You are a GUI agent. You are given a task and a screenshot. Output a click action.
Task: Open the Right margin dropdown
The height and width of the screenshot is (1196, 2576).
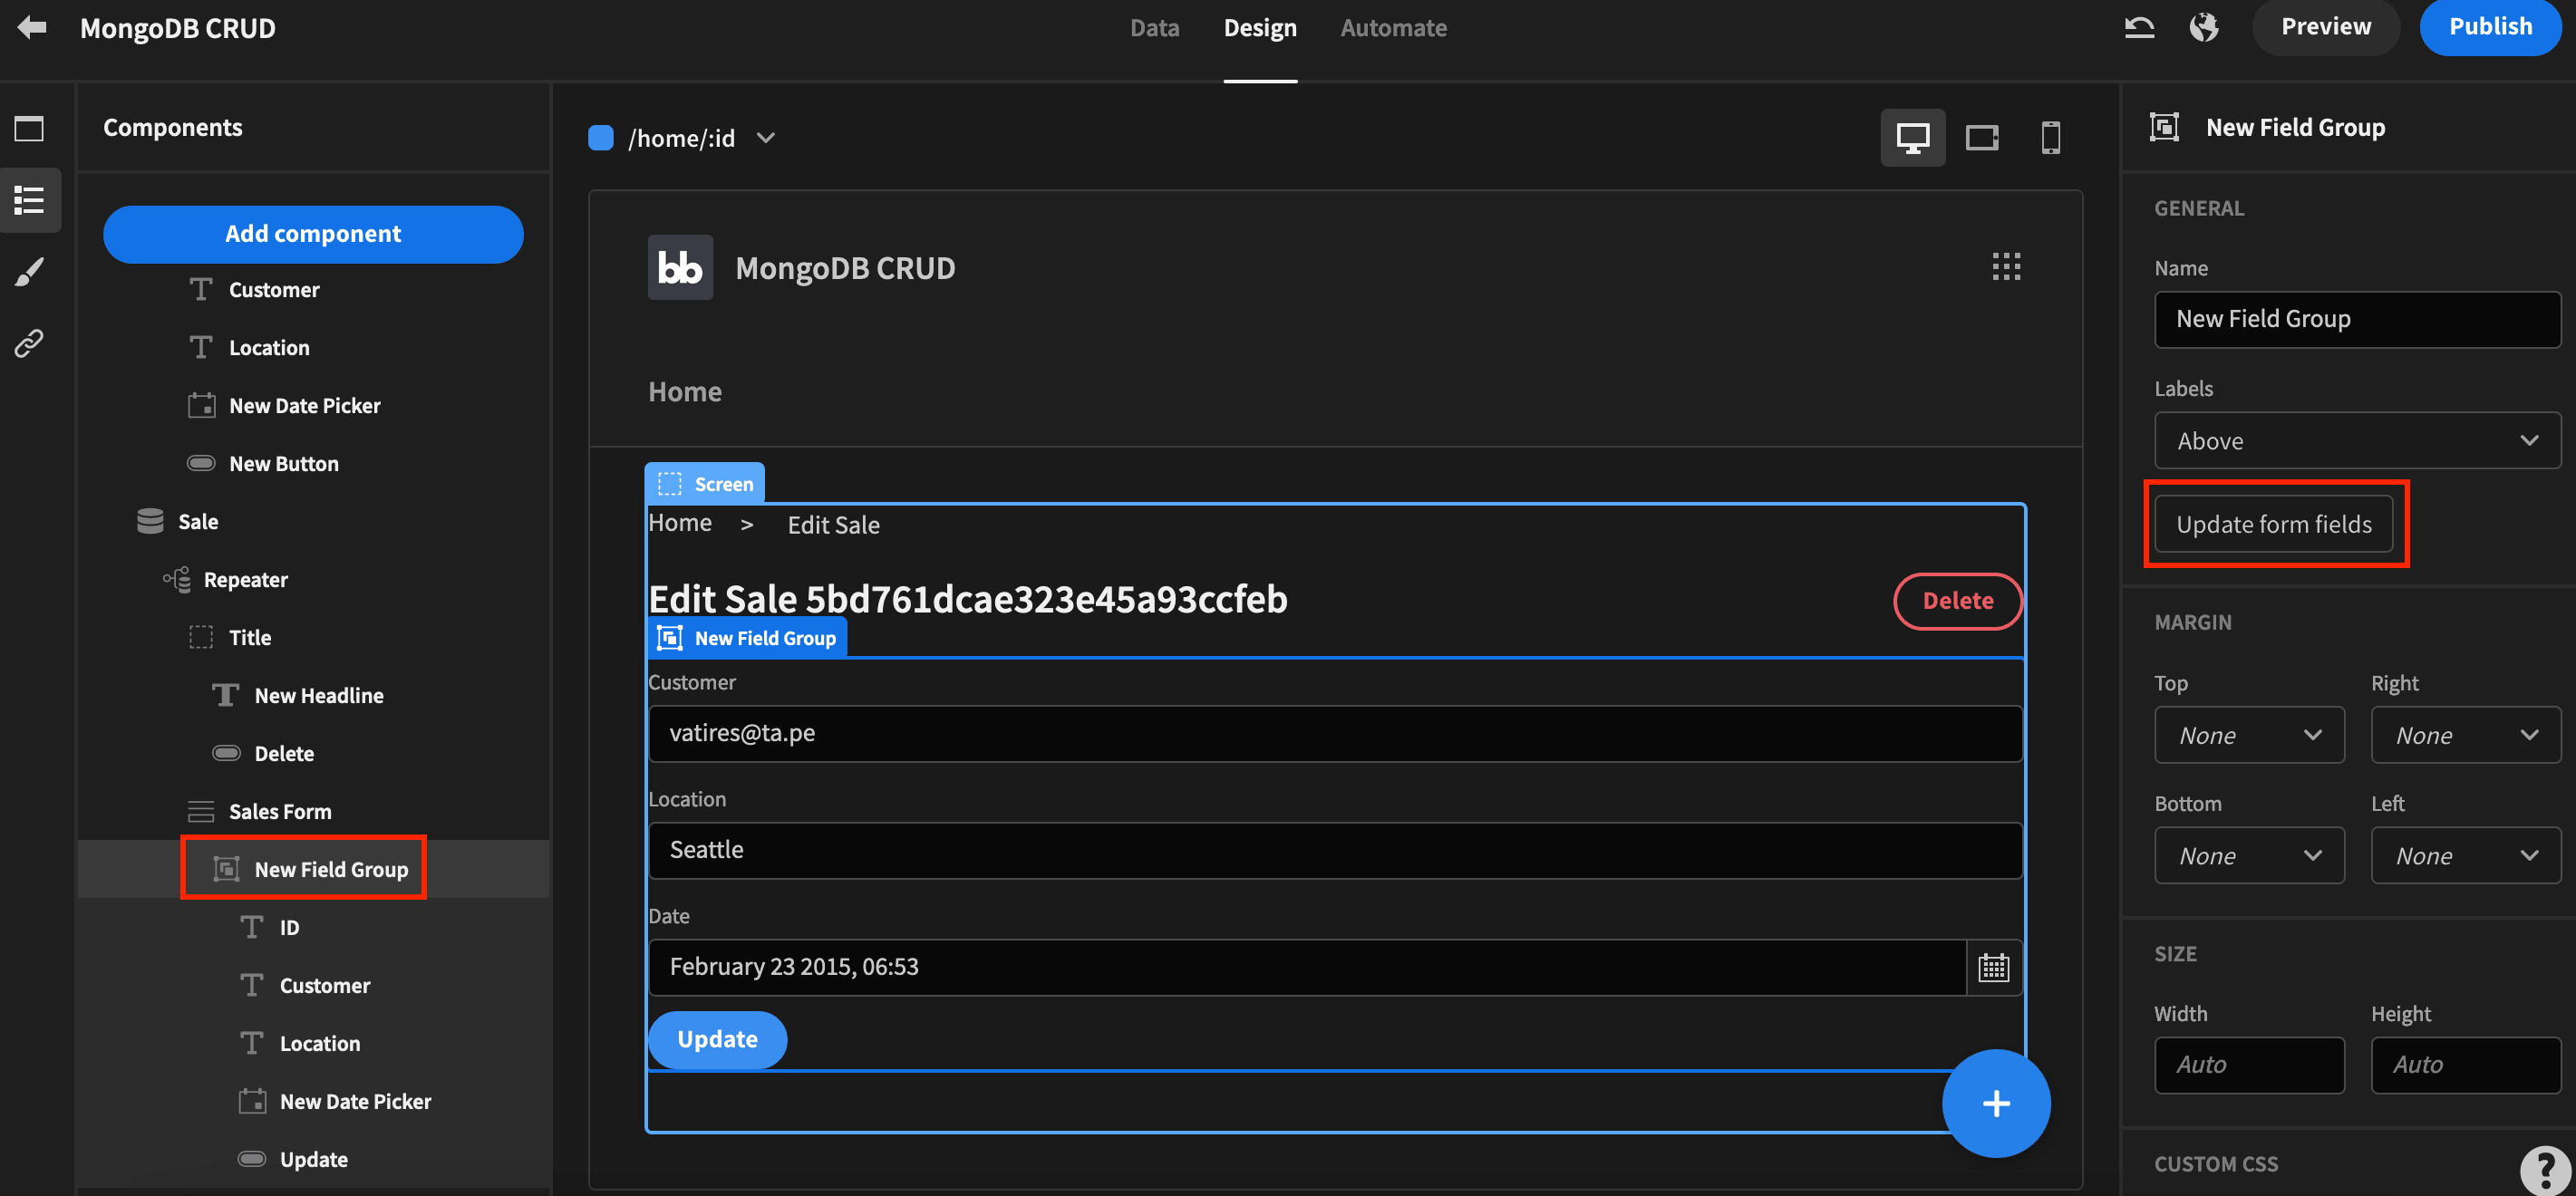2465,735
